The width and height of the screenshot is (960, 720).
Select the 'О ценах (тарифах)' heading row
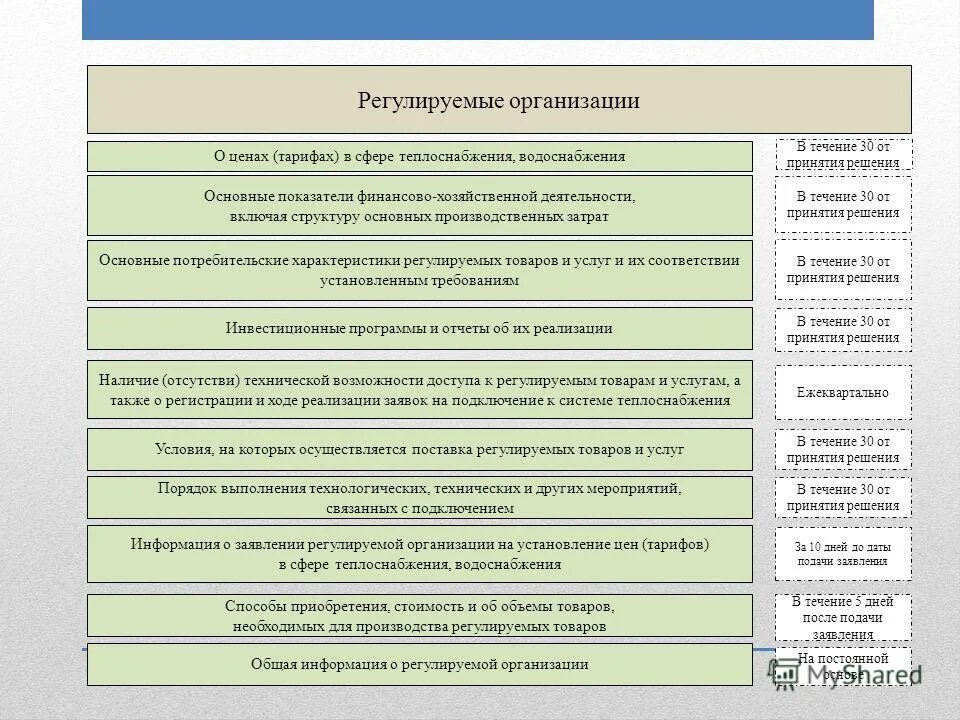pos(420,154)
